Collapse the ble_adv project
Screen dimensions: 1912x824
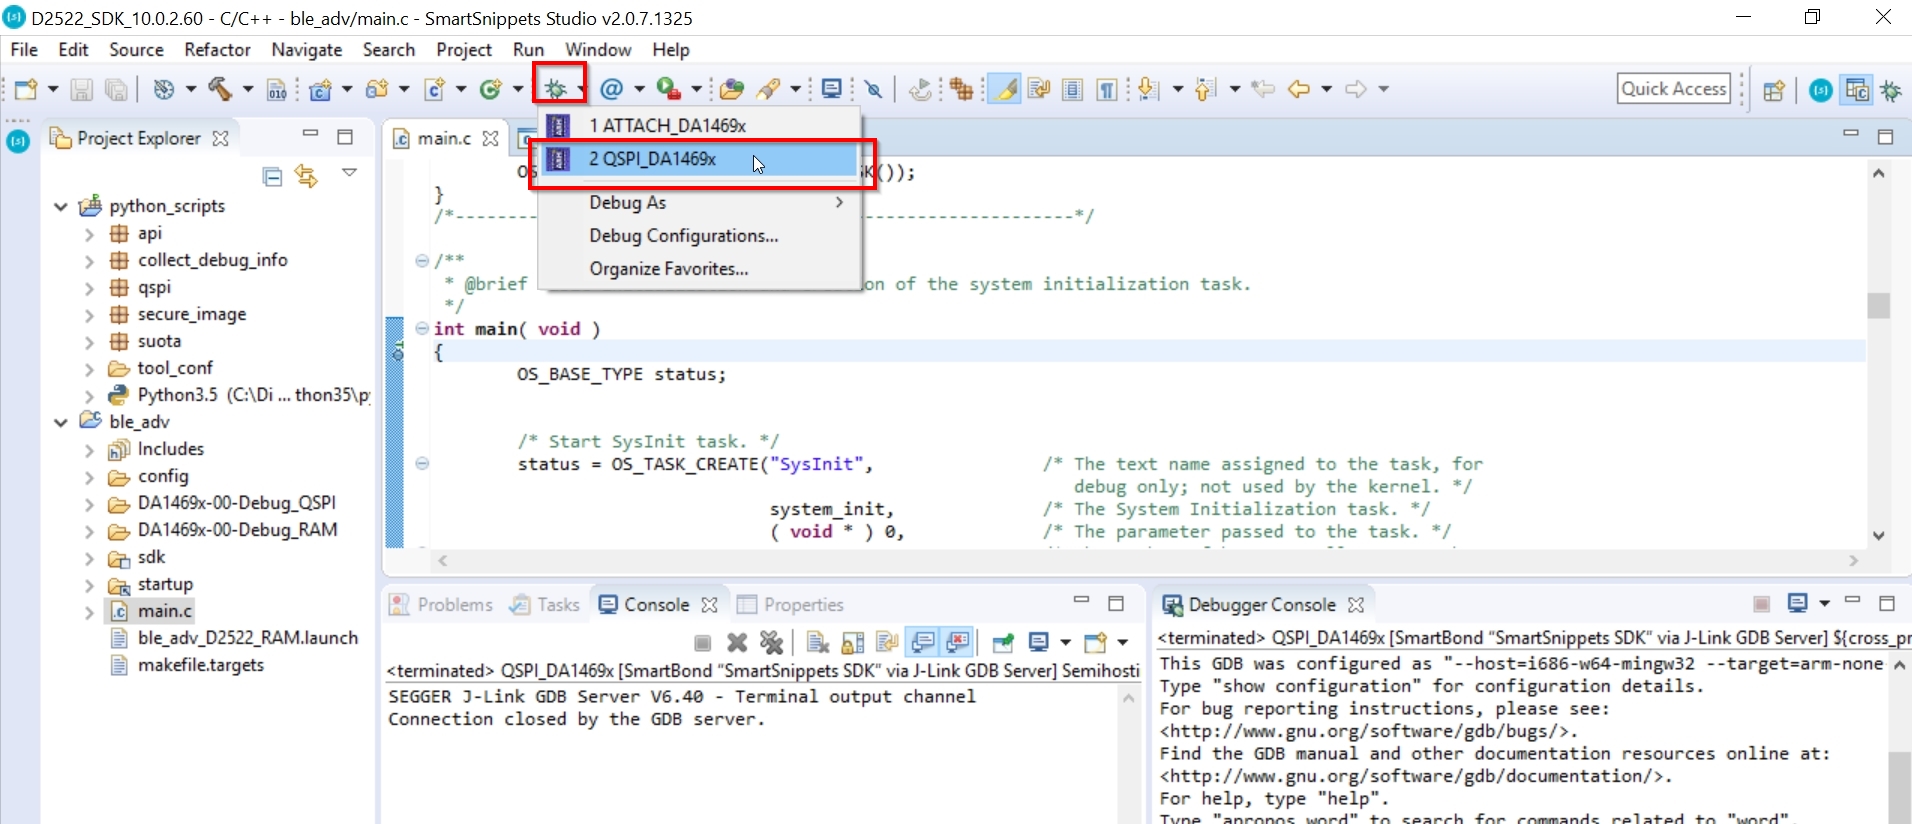point(61,422)
